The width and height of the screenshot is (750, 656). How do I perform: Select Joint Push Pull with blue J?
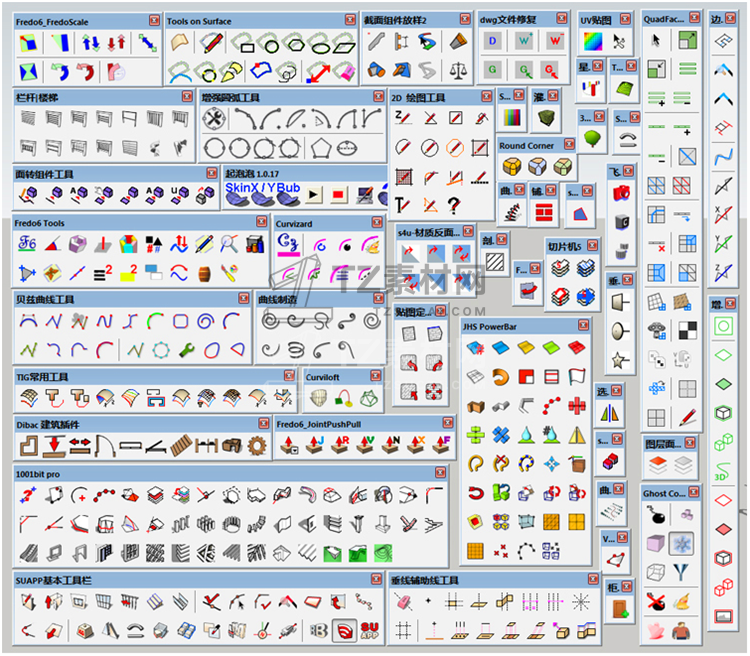click(x=315, y=445)
